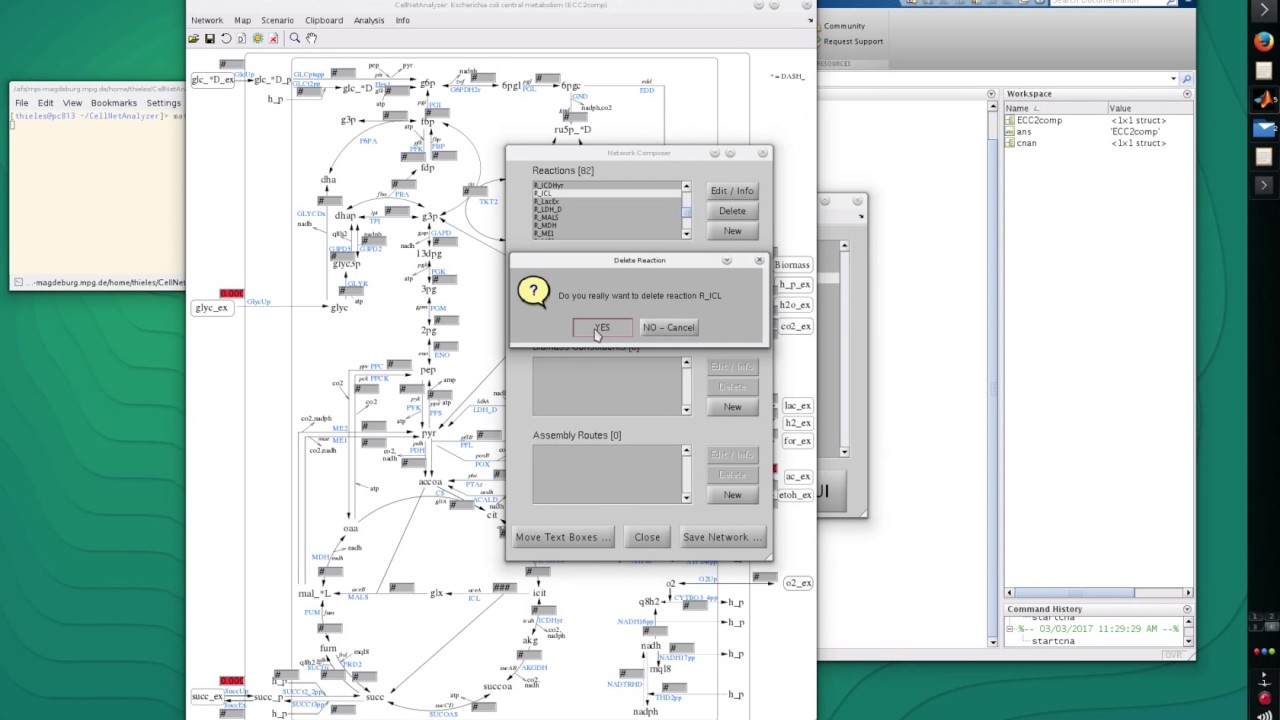Screen dimensions: 1280x720
Task: Click the search magnifier beside MATLAB path field
Action: tap(1186, 79)
